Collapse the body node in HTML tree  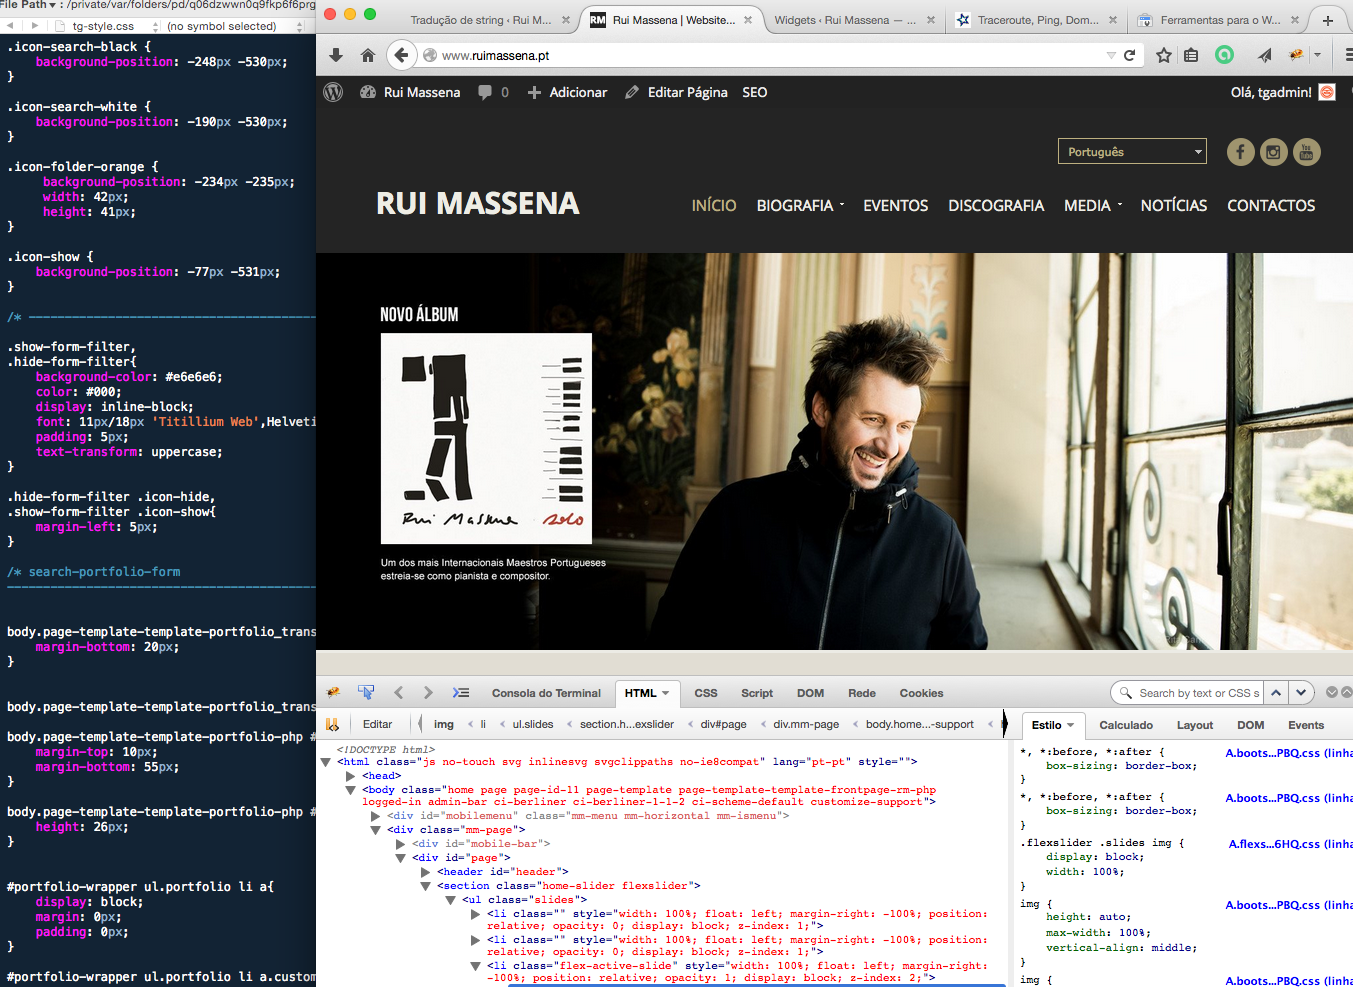[x=350, y=790]
